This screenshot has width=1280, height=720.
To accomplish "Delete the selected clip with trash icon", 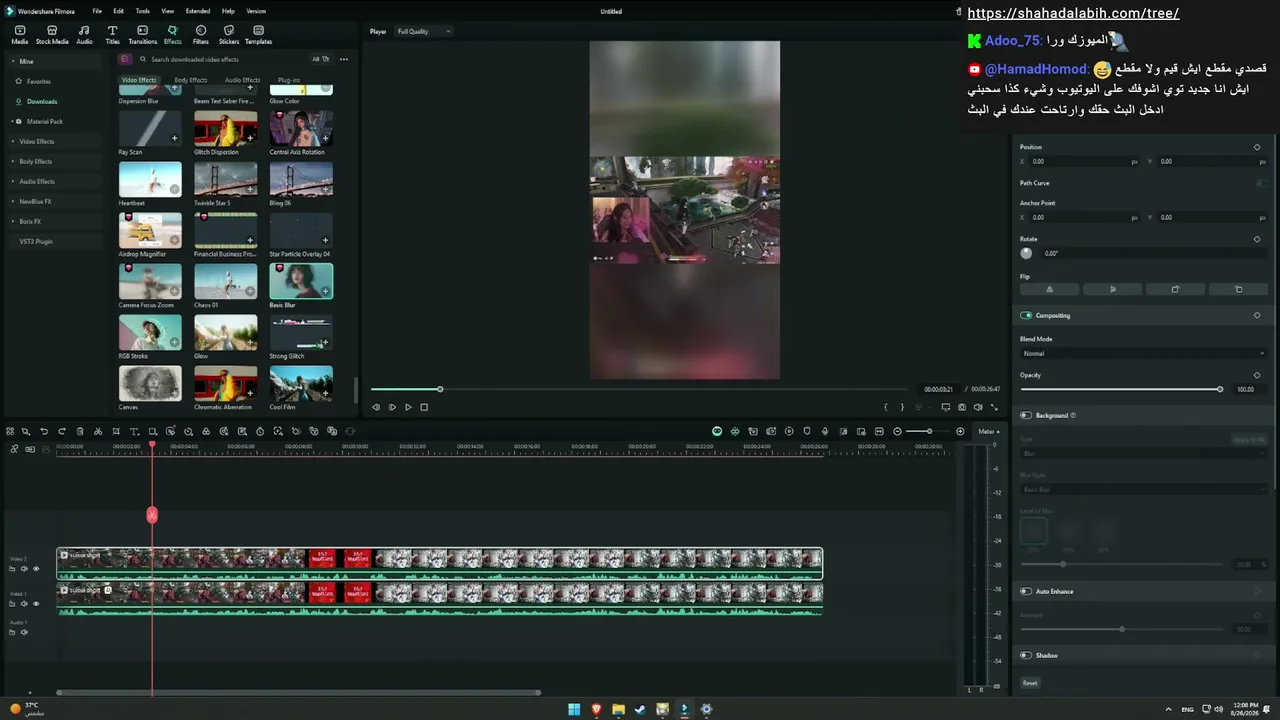I will (x=80, y=432).
